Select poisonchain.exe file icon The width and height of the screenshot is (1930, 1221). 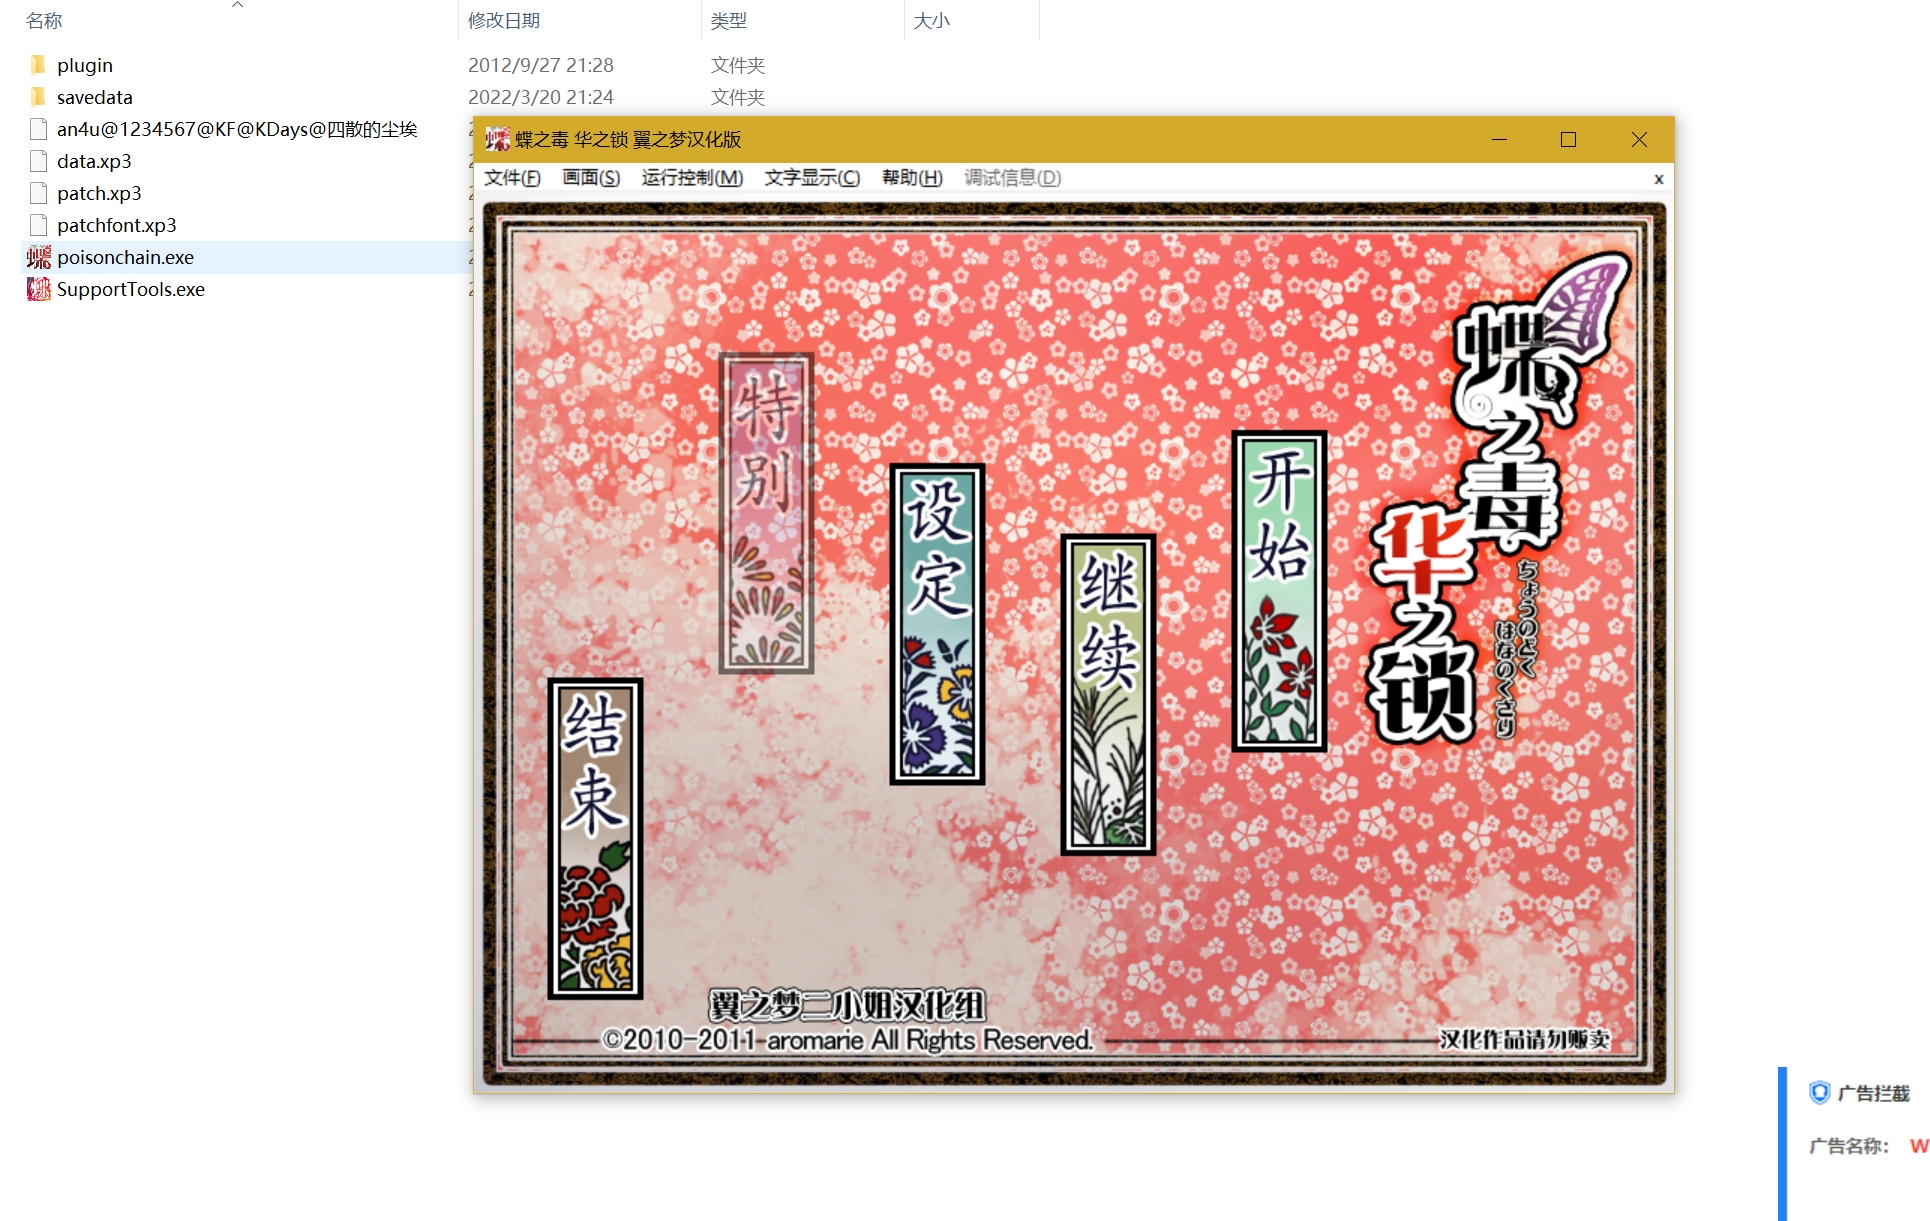pos(39,257)
